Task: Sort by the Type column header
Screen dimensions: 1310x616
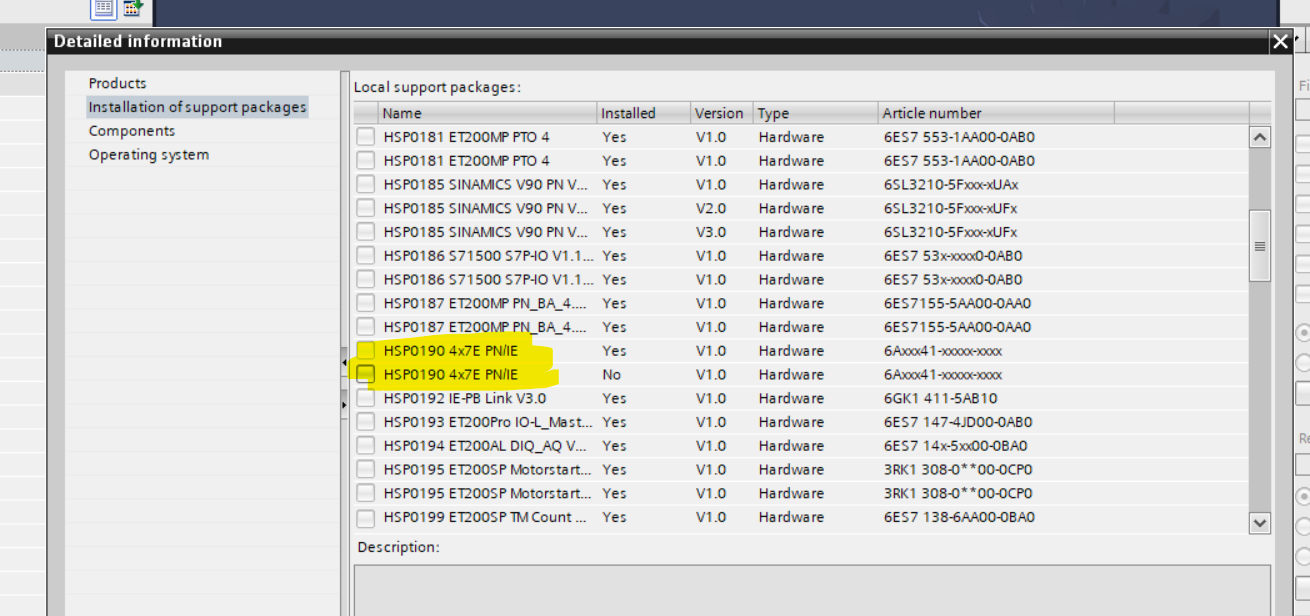Action: (x=815, y=113)
